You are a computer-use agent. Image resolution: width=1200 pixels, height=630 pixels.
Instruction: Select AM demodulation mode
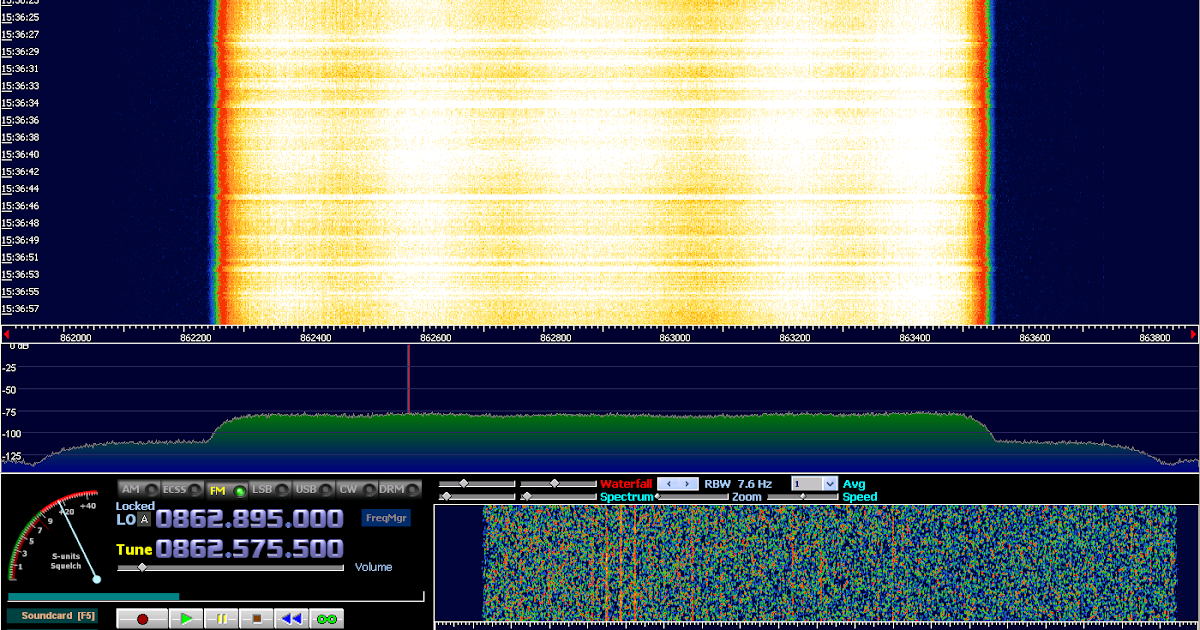(x=131, y=489)
